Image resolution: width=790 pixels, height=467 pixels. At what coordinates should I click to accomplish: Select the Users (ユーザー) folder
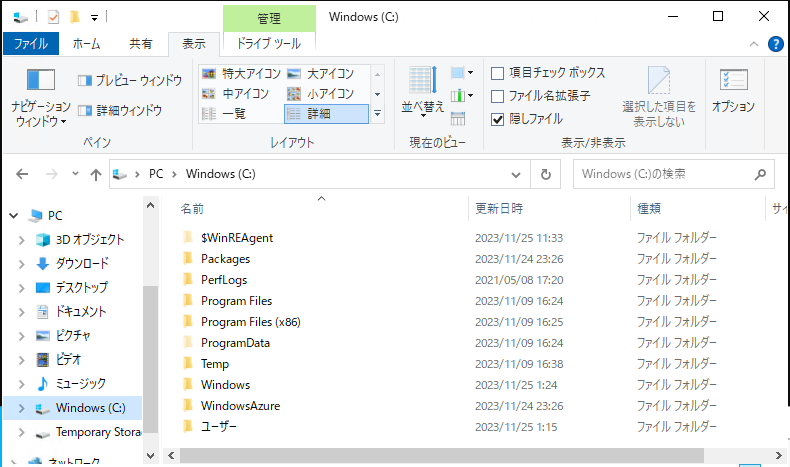pos(219,427)
